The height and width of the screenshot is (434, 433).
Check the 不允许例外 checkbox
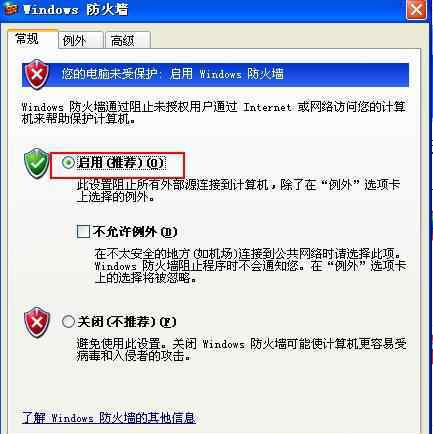[83, 231]
